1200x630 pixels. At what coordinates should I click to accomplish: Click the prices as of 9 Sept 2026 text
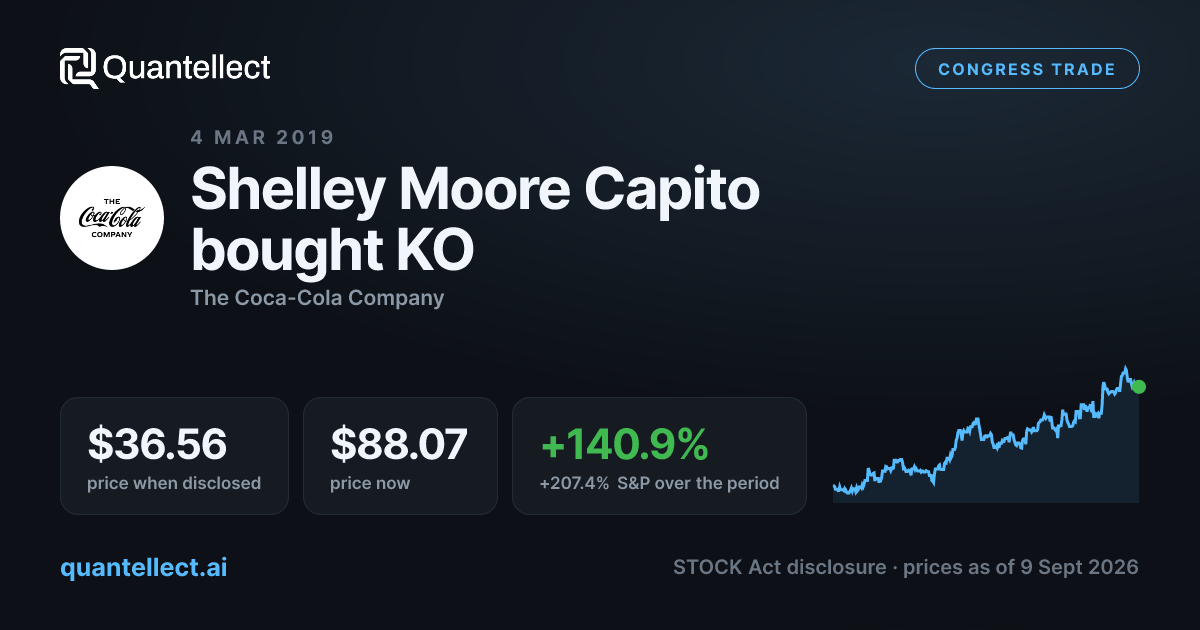[x=1021, y=567]
